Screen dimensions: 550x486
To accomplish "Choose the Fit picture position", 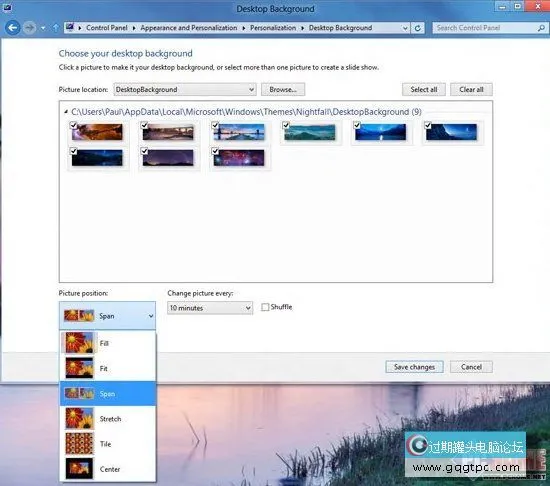I will point(108,368).
